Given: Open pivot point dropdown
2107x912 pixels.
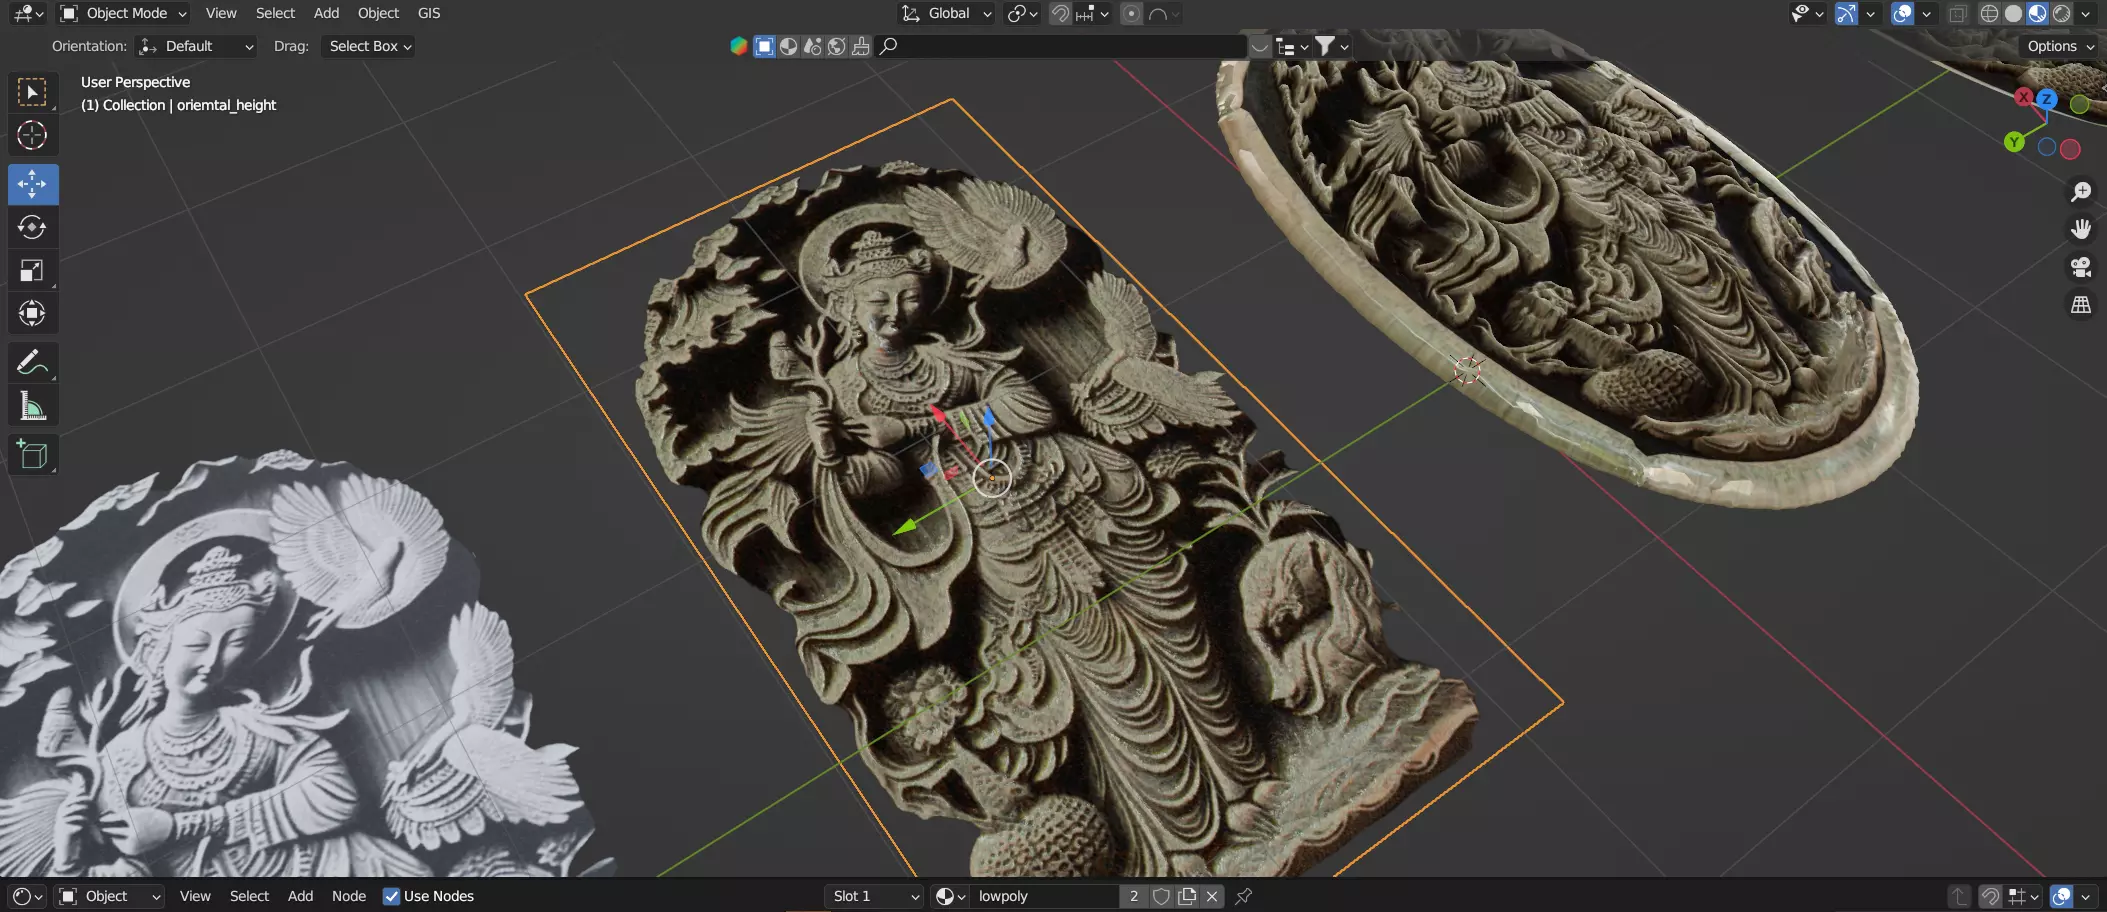Looking at the screenshot, I should click(1023, 14).
